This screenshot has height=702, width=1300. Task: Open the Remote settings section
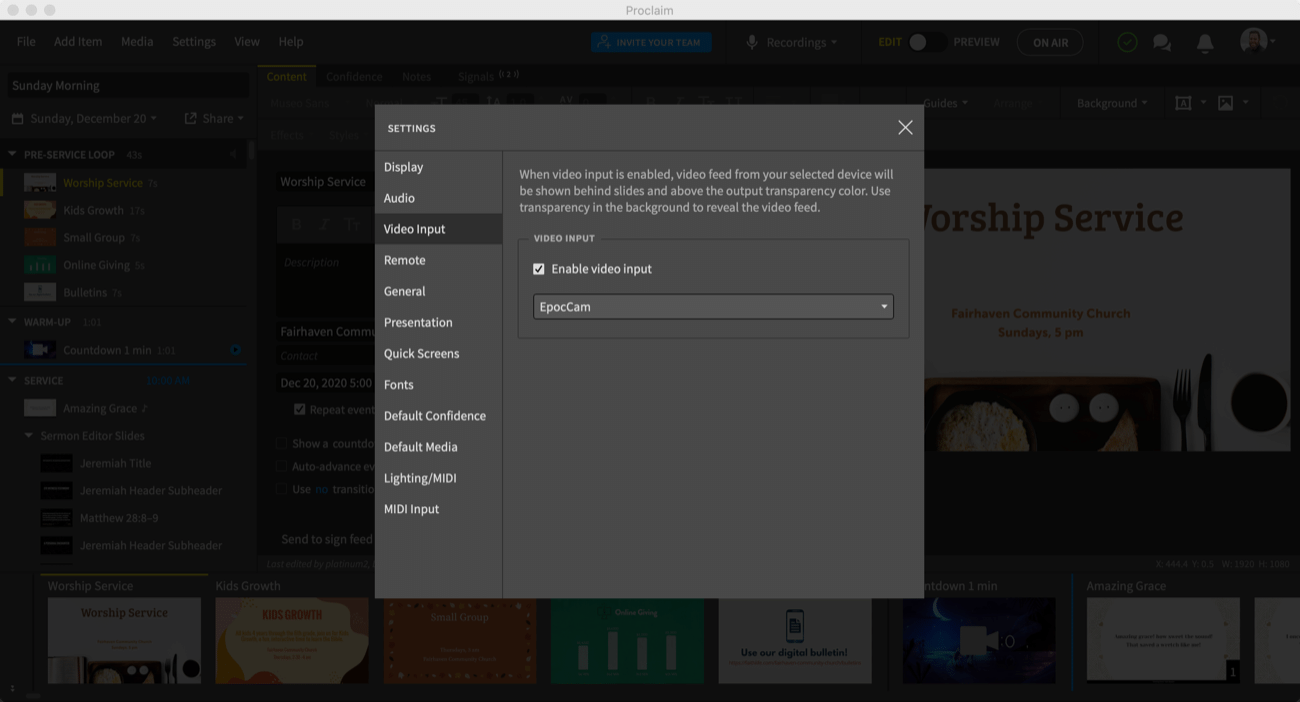[x=438, y=260]
